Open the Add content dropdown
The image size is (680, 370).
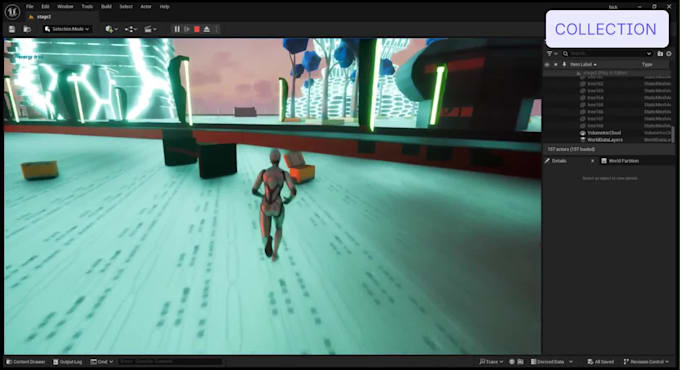click(x=111, y=29)
